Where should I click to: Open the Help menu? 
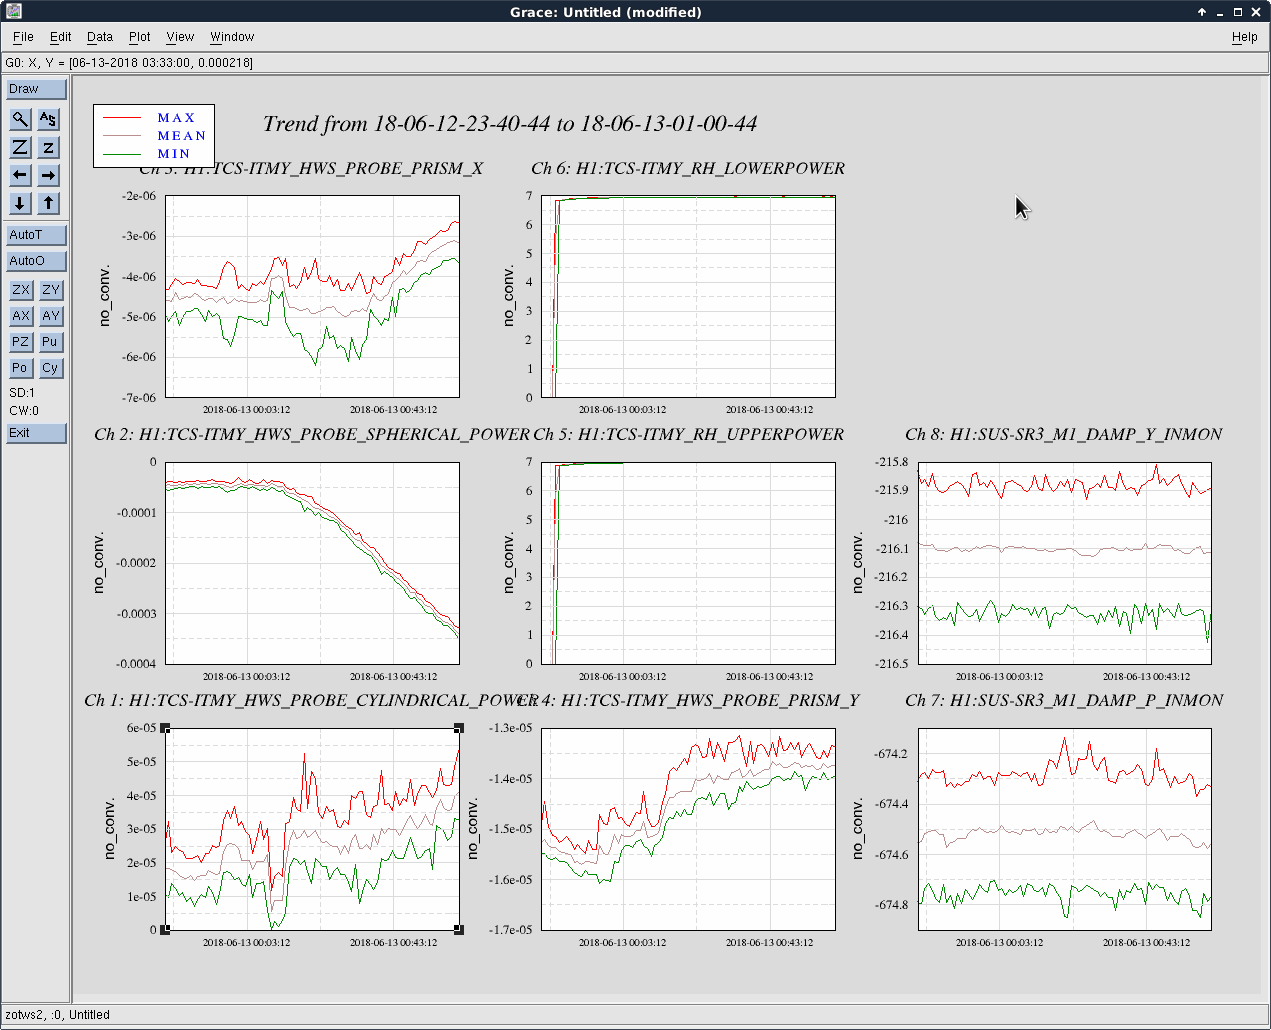pos(1244,37)
